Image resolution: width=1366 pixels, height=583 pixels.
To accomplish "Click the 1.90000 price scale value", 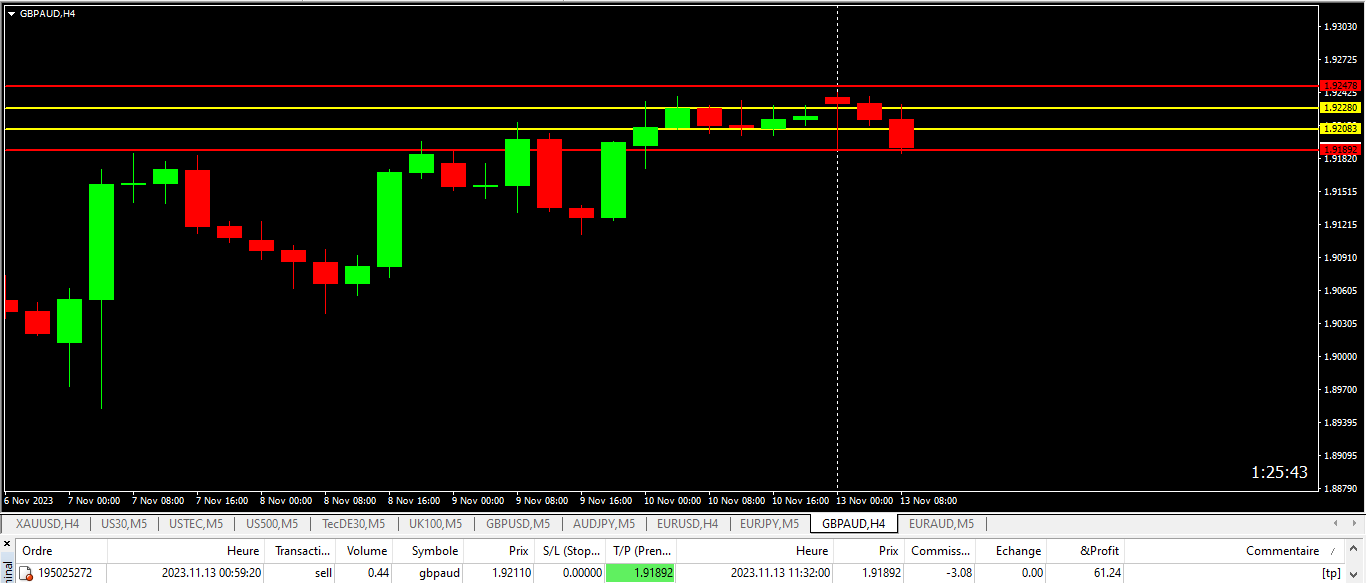I will tap(1340, 356).
